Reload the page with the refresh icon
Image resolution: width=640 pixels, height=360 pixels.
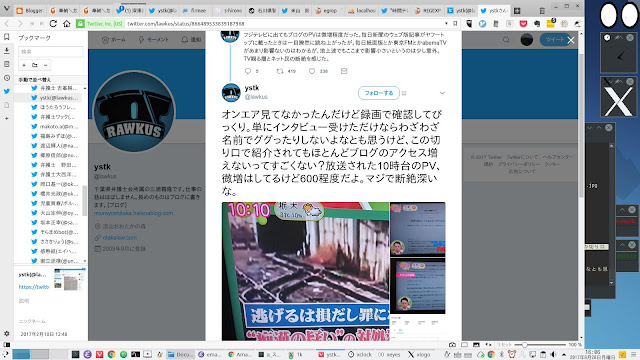pyautogui.click(x=53, y=24)
